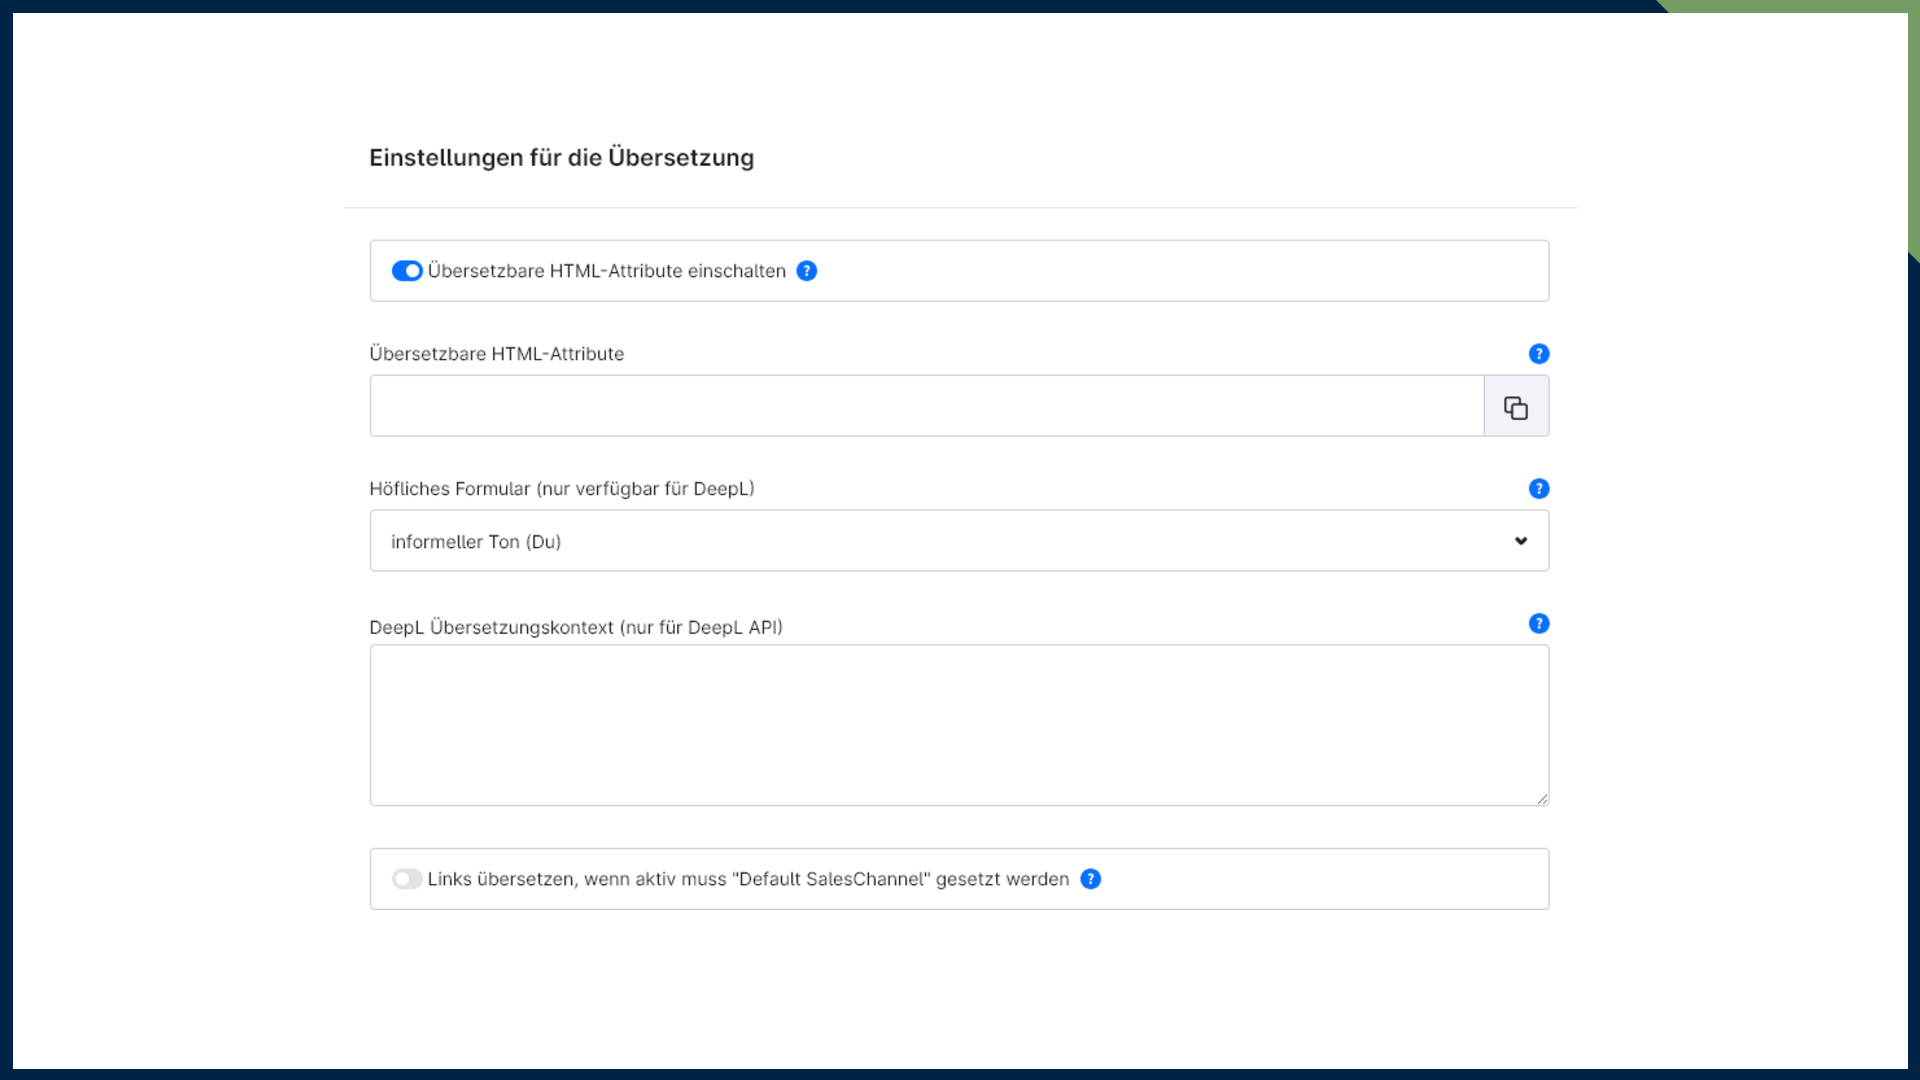The height and width of the screenshot is (1080, 1920).
Task: Open help icon beside HTML-Attribute einschalten toggle
Action: pyautogui.click(x=807, y=271)
